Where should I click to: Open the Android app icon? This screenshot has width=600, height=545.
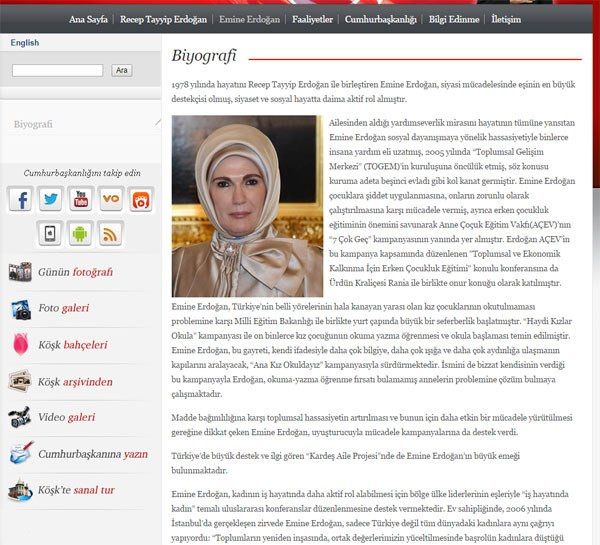(81, 234)
